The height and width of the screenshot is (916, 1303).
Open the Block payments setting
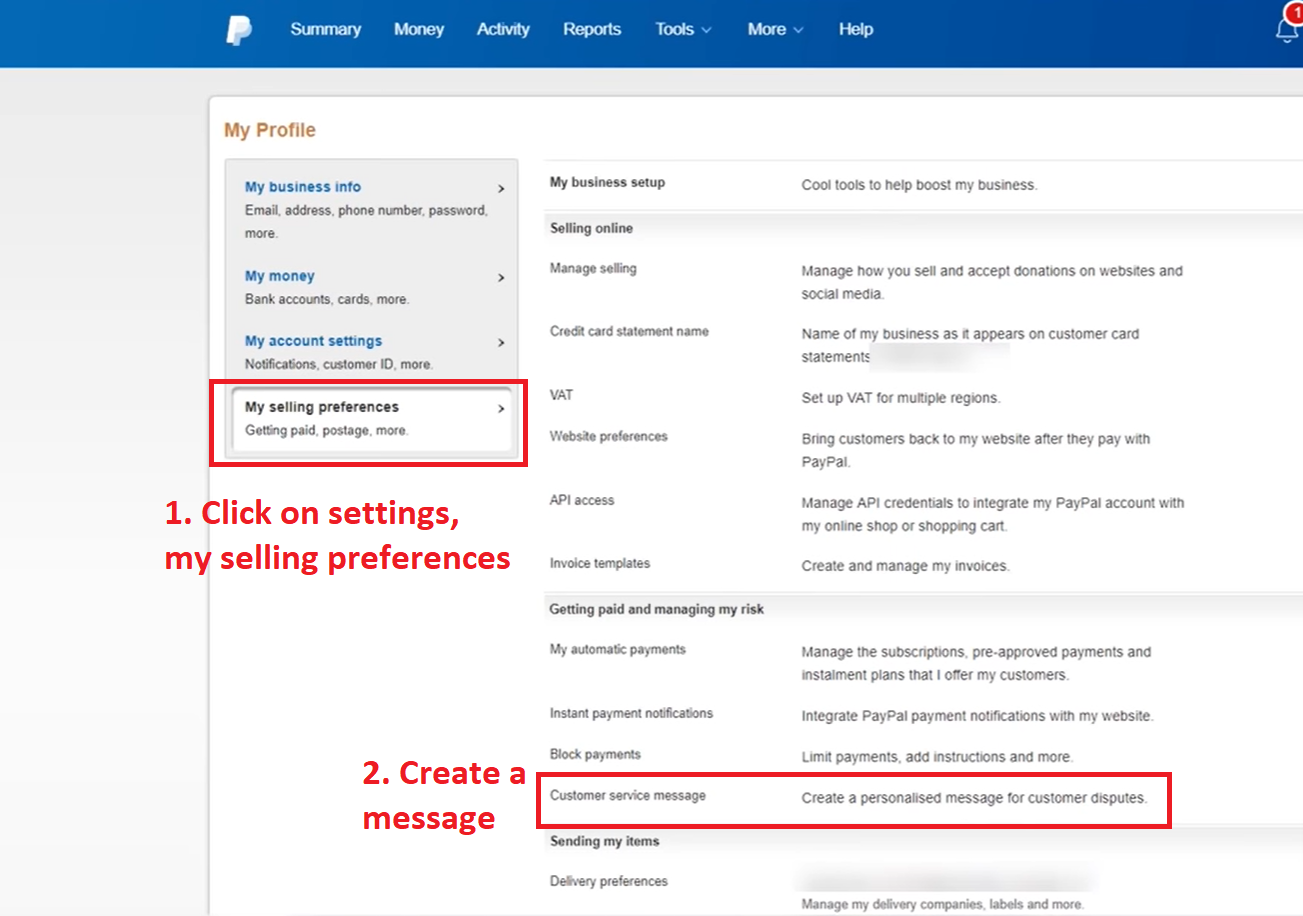tap(595, 754)
